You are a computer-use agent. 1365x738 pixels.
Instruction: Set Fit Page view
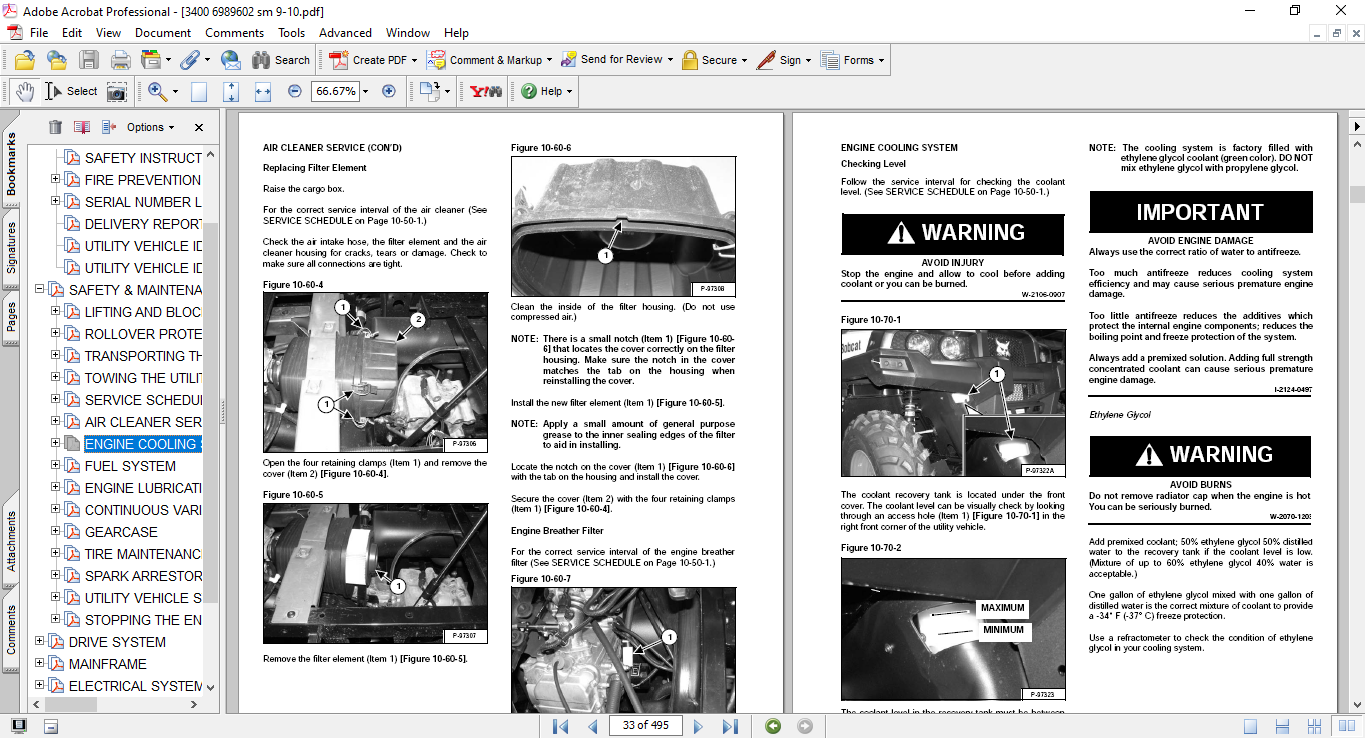[x=231, y=91]
